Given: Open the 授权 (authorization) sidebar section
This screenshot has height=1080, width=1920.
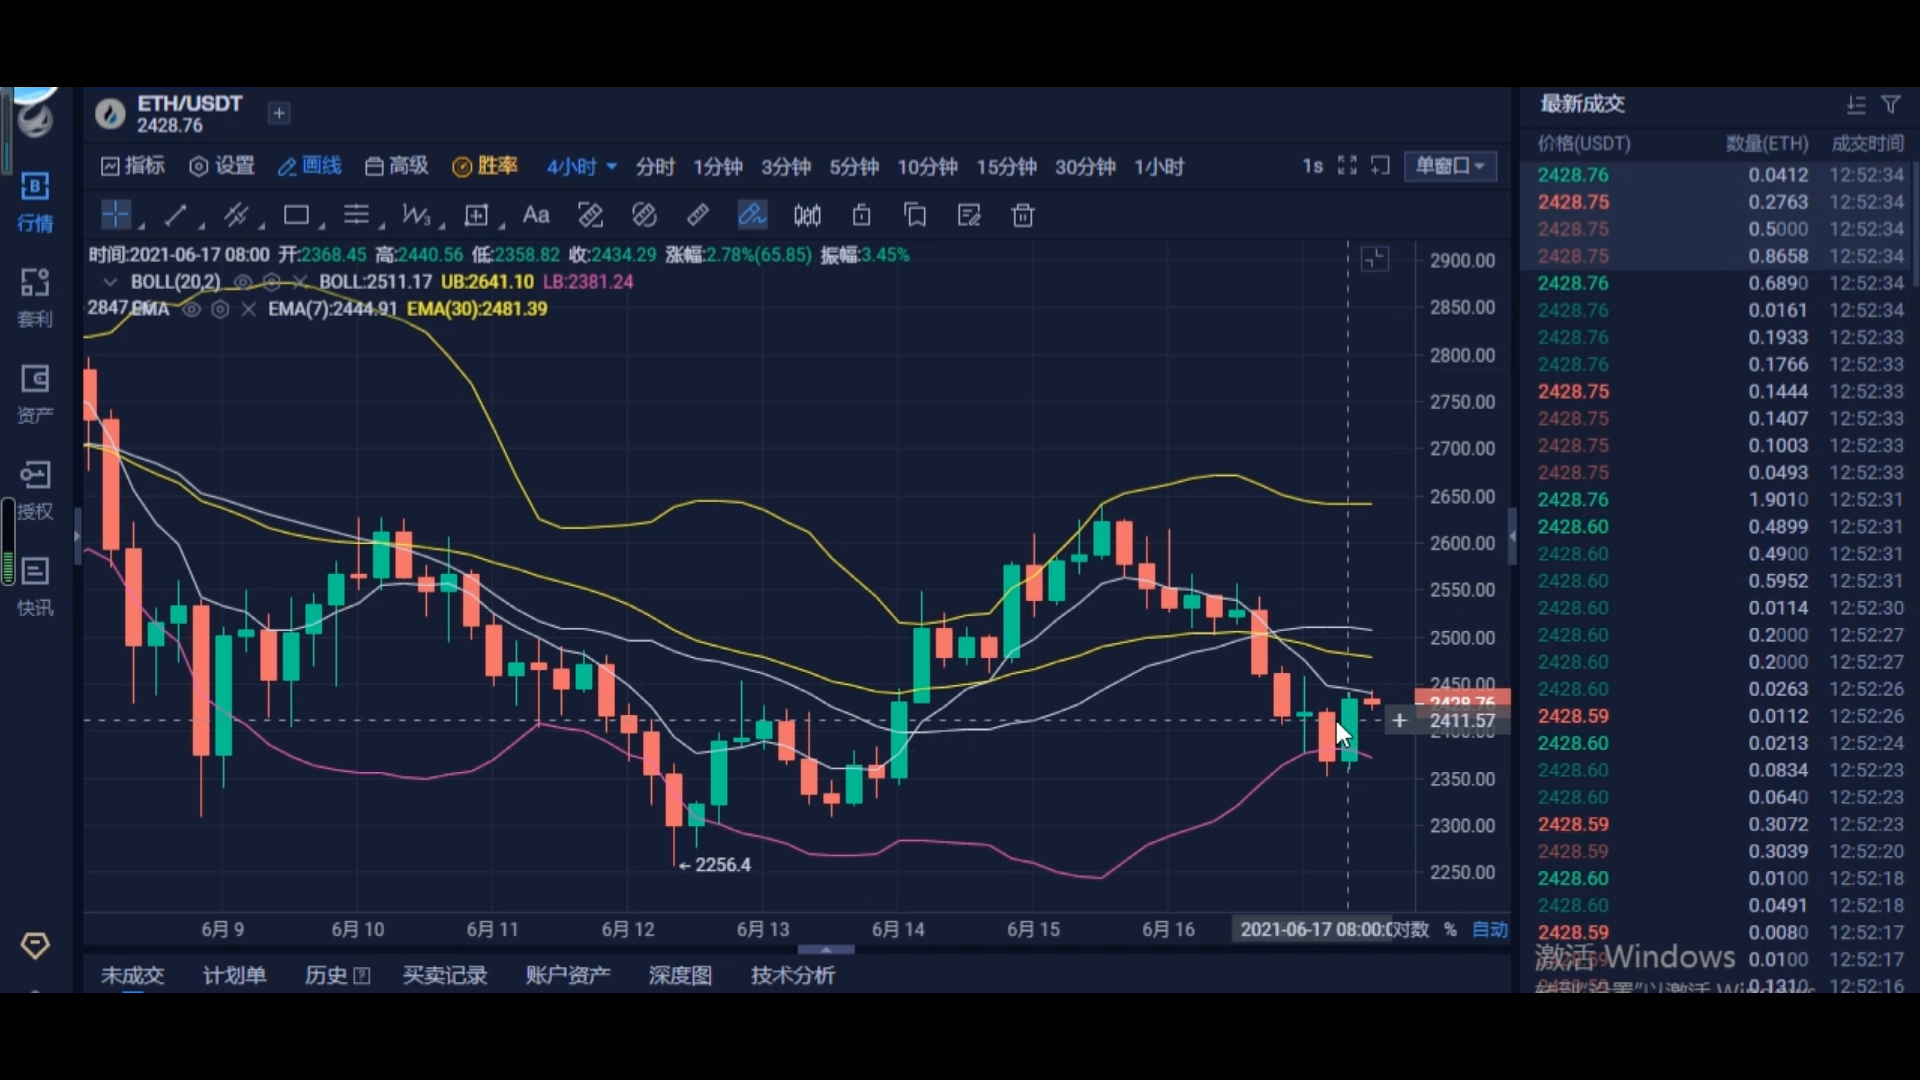Looking at the screenshot, I should click(35, 490).
